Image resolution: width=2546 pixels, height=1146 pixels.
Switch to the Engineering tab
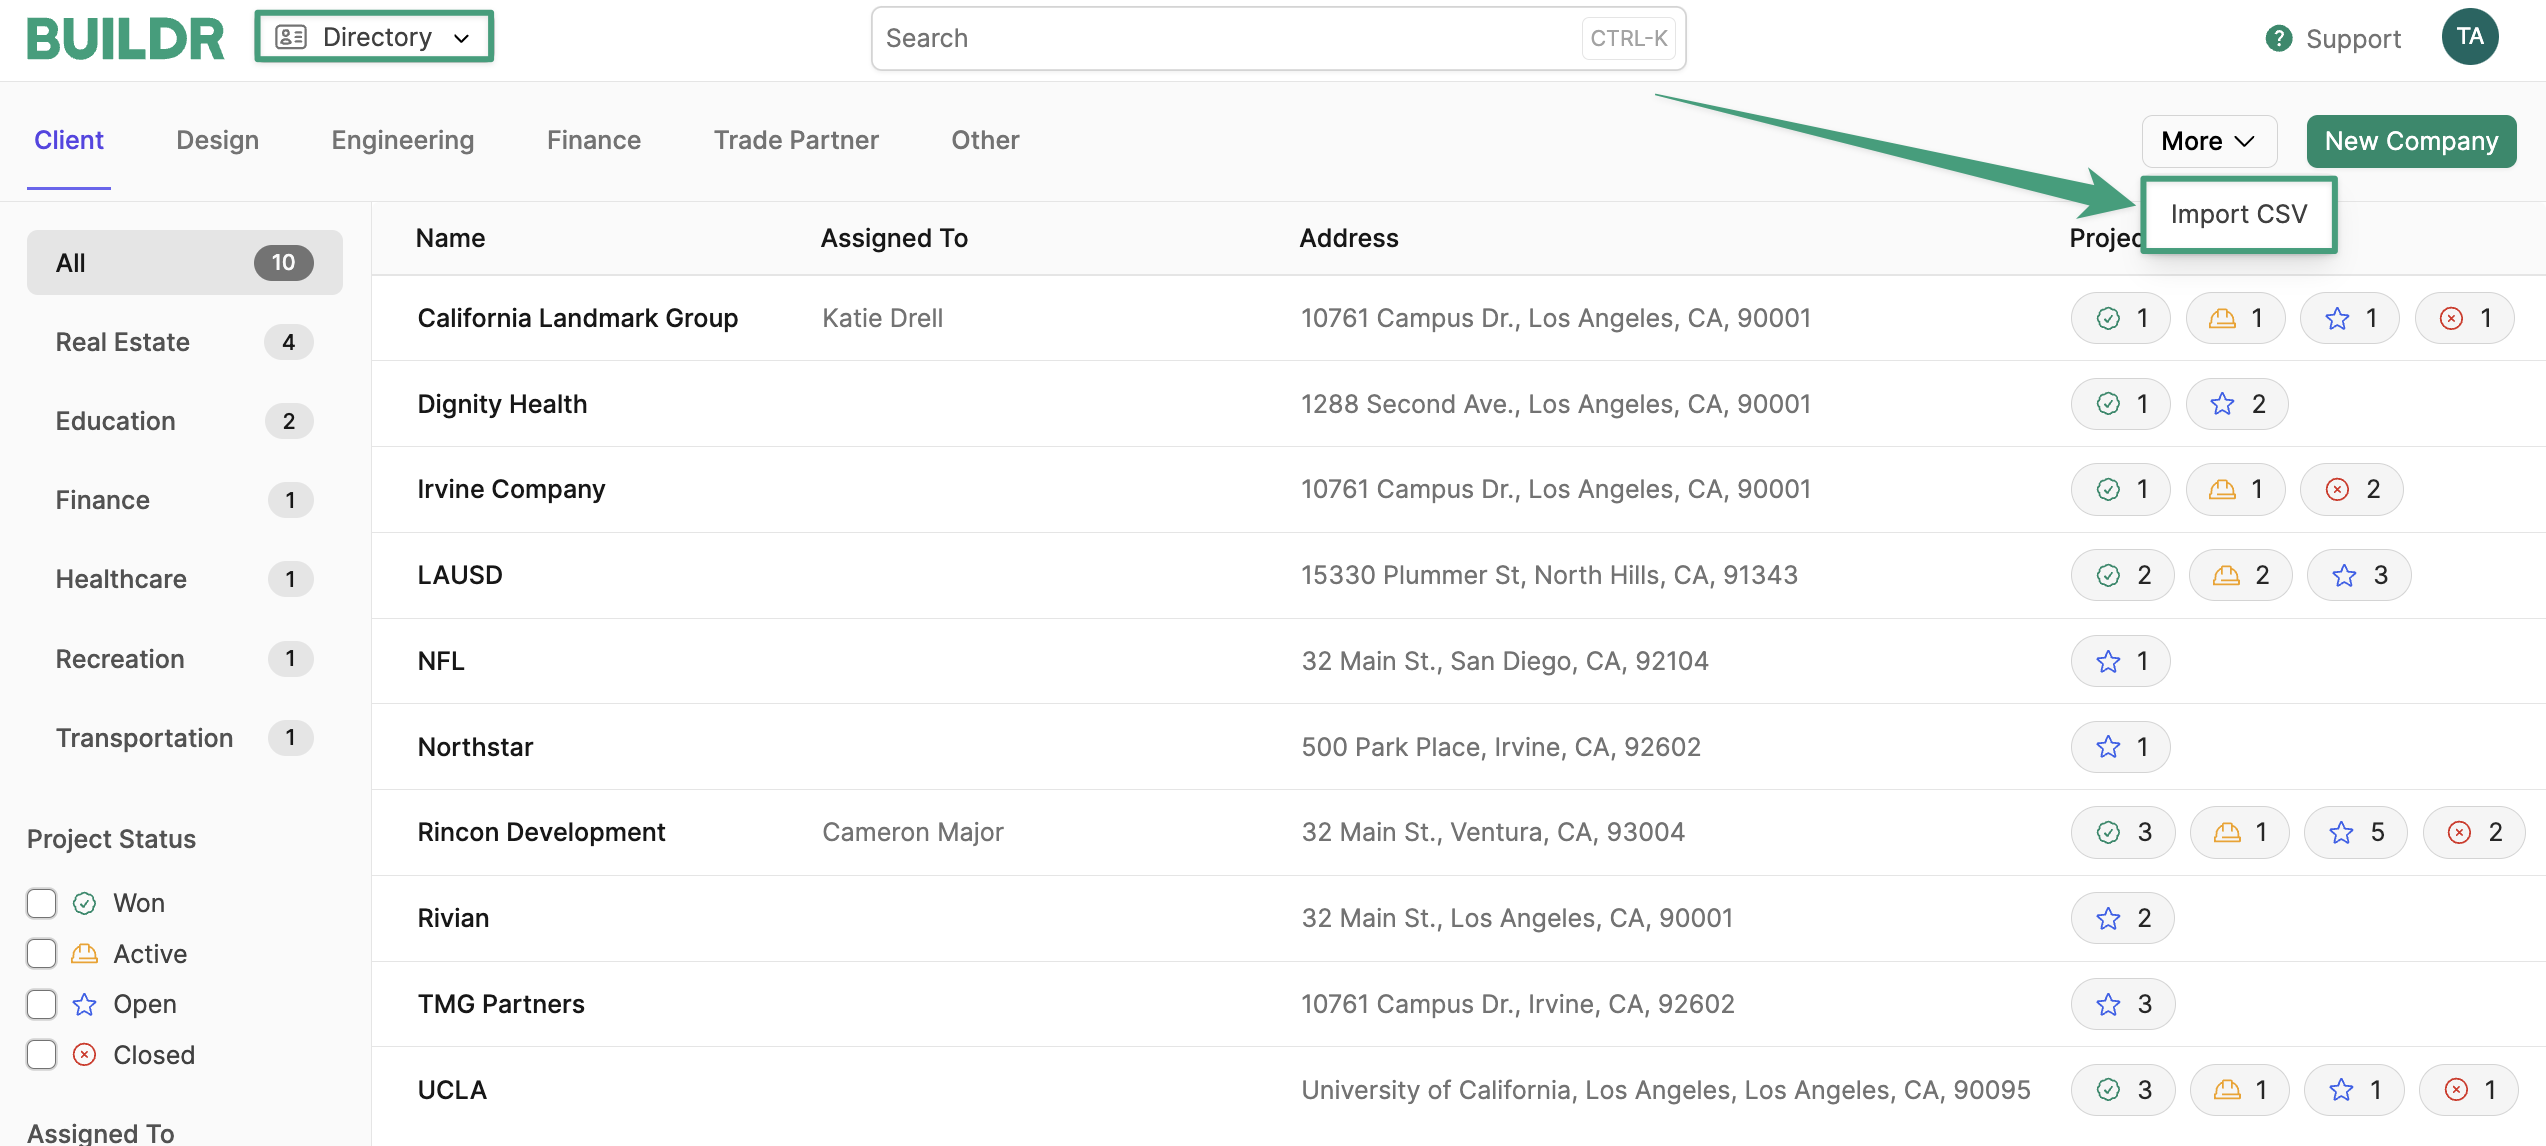pos(403,141)
